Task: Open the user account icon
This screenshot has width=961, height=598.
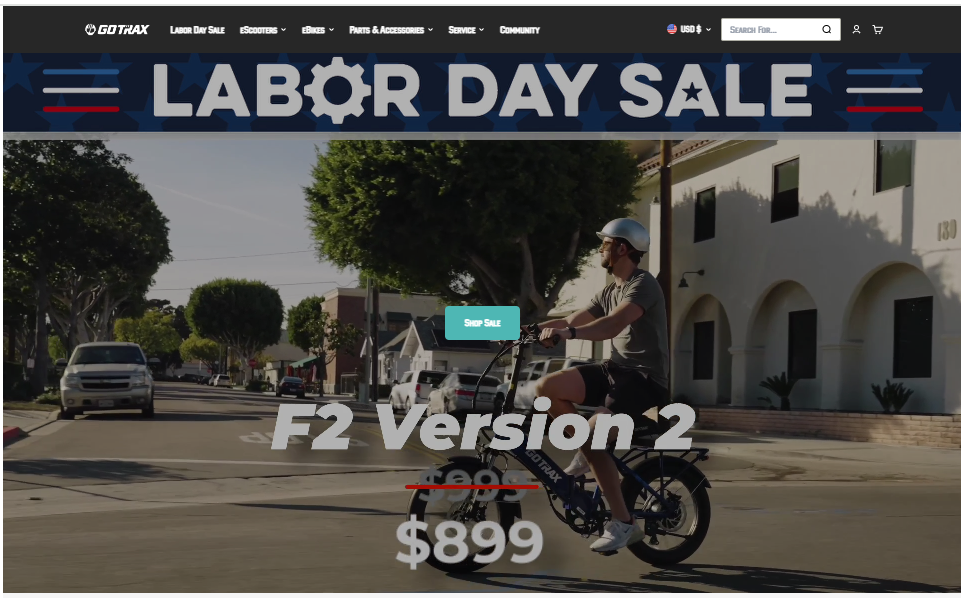Action: 856,29
